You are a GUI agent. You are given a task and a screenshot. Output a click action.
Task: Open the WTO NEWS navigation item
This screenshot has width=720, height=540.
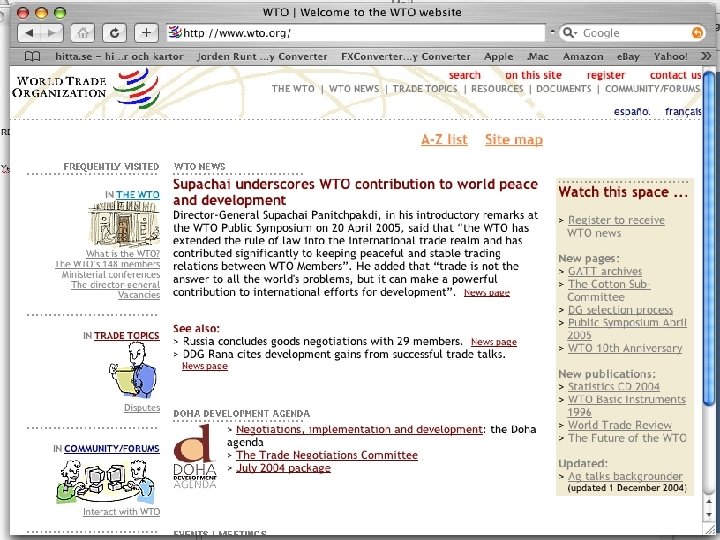(x=354, y=89)
